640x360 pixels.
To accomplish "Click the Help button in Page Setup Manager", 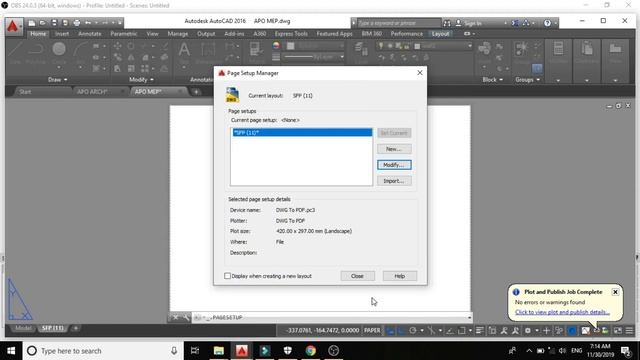I will tap(400, 276).
